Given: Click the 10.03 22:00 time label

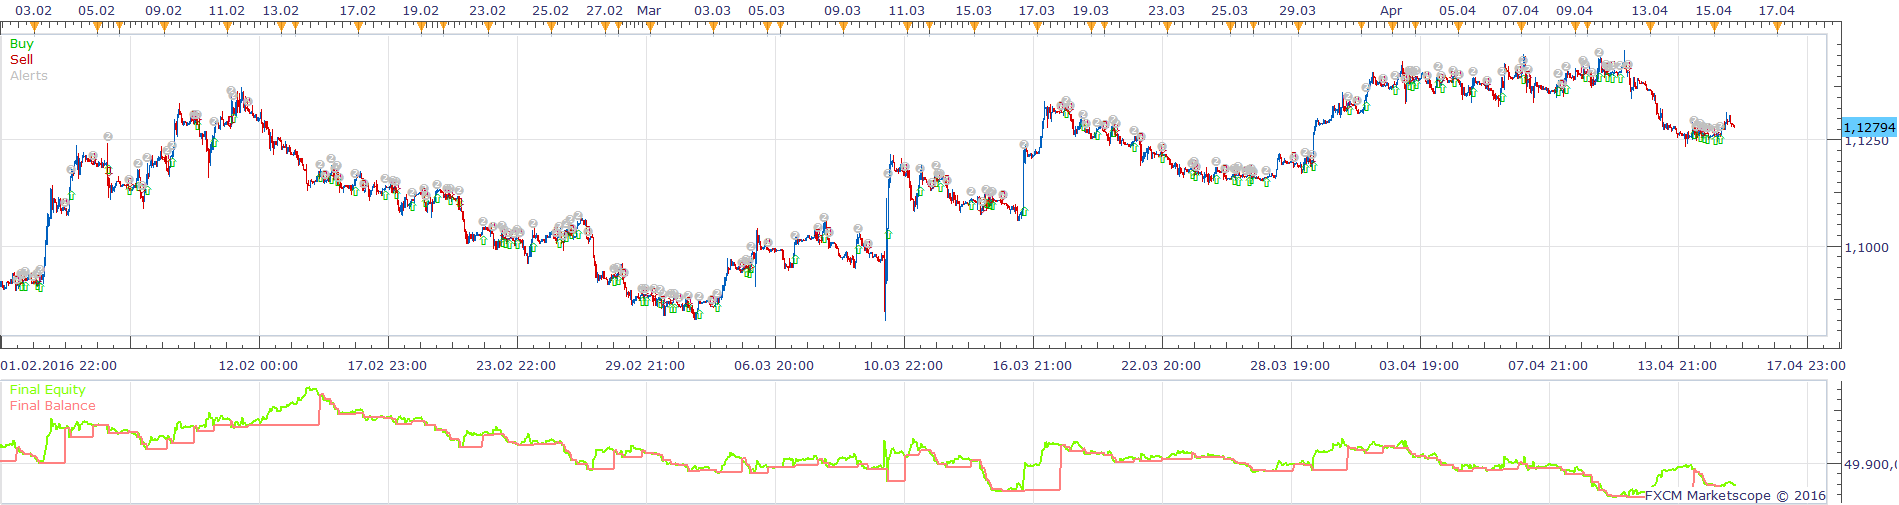Looking at the screenshot, I should [903, 366].
